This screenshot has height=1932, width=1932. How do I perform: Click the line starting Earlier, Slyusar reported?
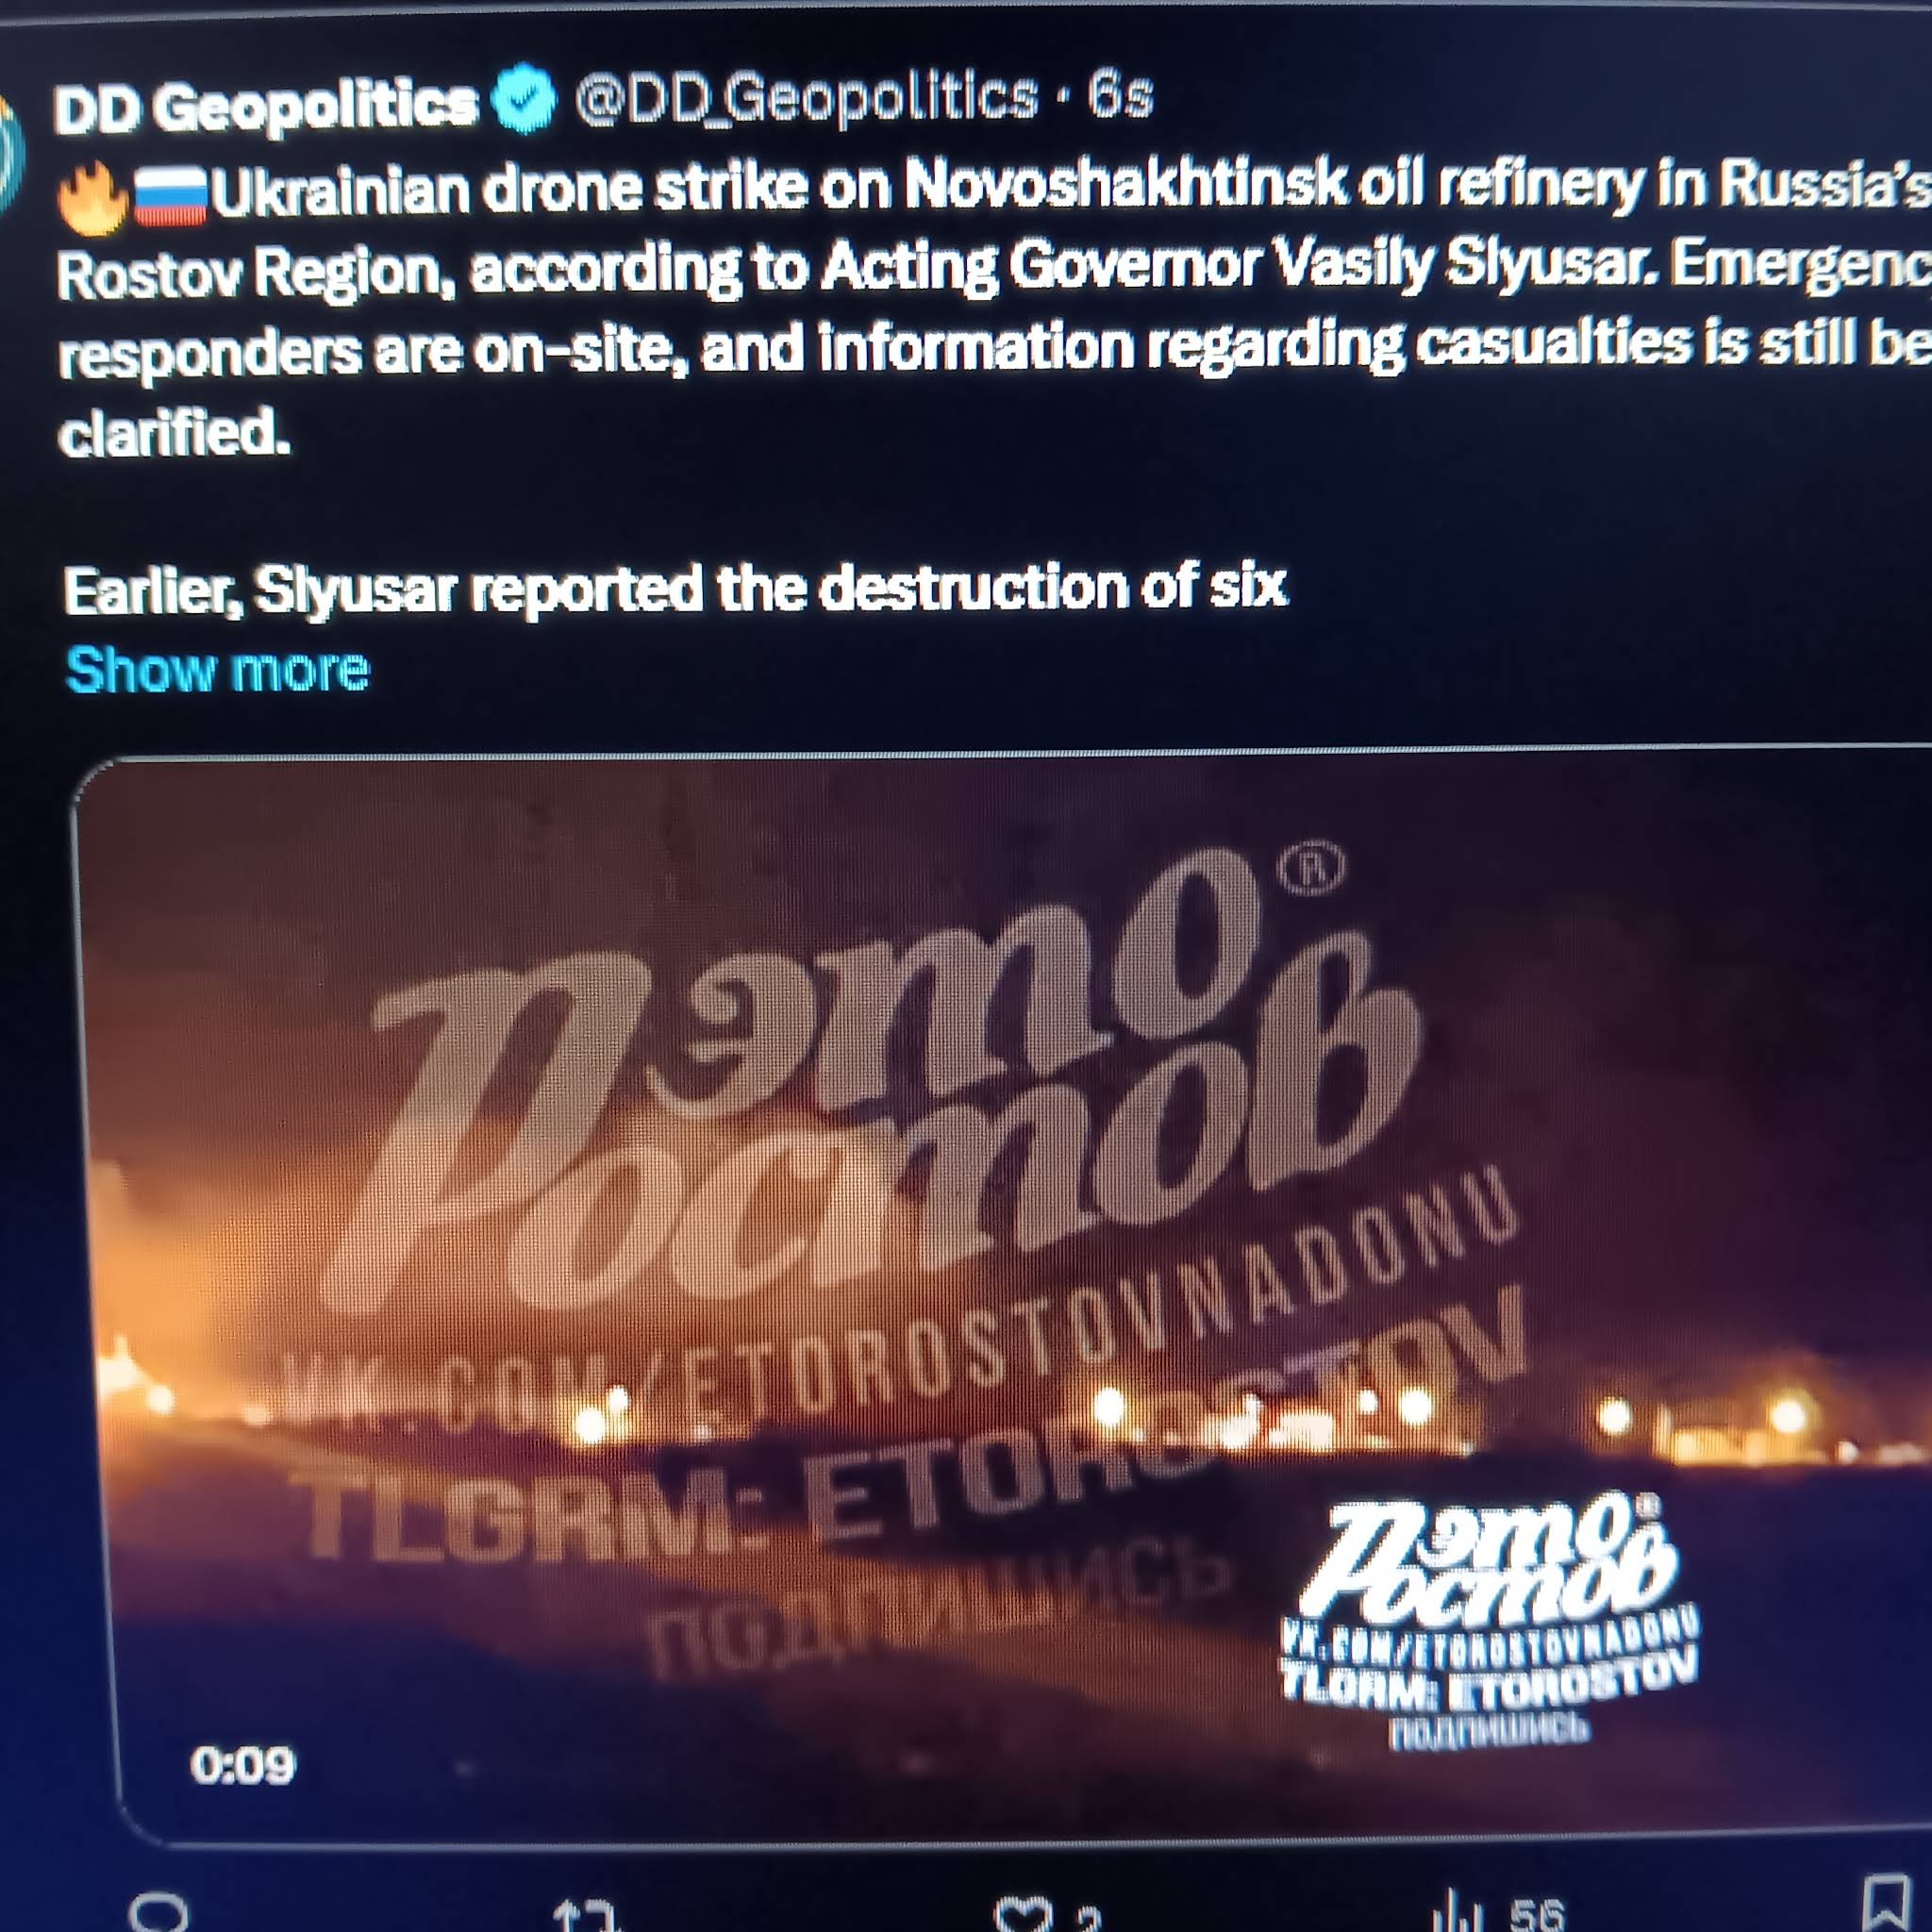pos(675,589)
